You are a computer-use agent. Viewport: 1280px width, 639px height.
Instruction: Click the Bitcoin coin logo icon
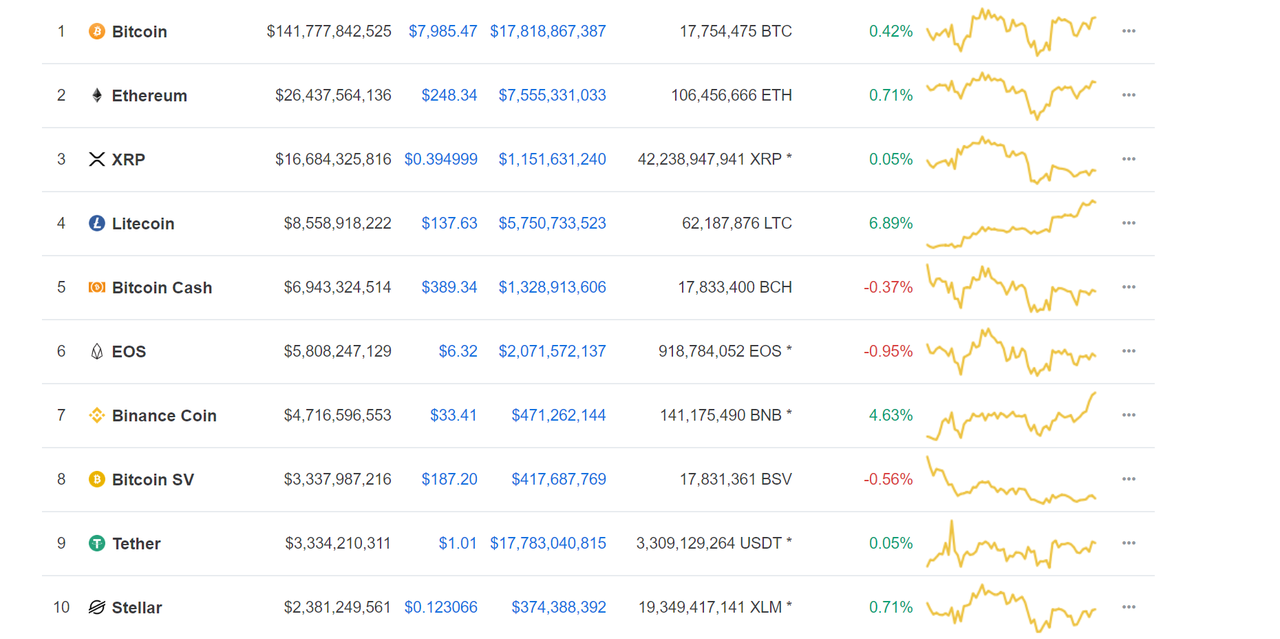point(97,32)
